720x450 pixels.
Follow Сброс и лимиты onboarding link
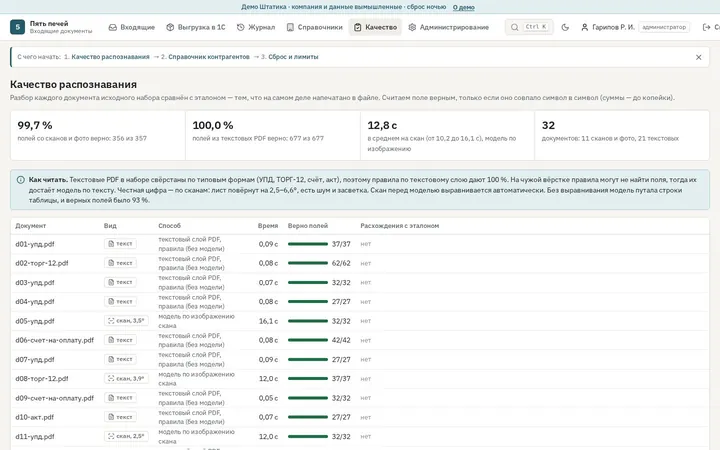[x=293, y=57]
